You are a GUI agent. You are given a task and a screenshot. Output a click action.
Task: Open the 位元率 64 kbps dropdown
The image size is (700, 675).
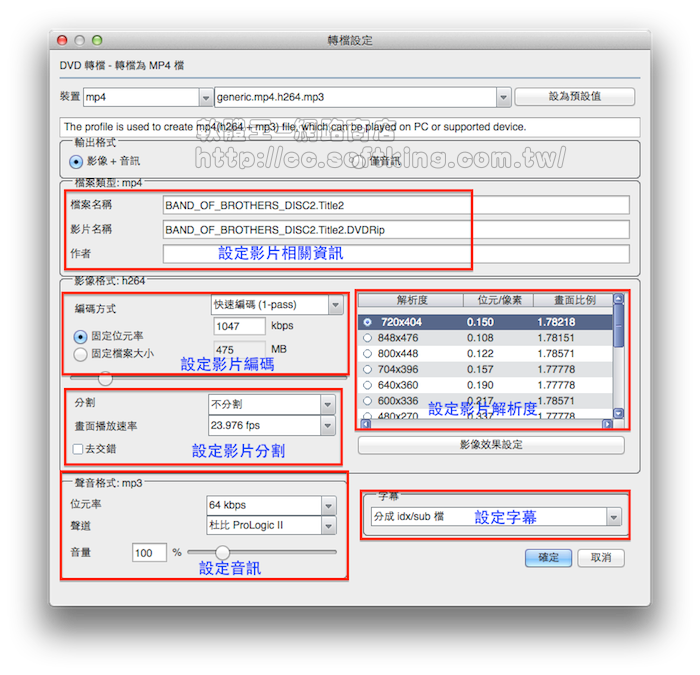[x=327, y=504]
